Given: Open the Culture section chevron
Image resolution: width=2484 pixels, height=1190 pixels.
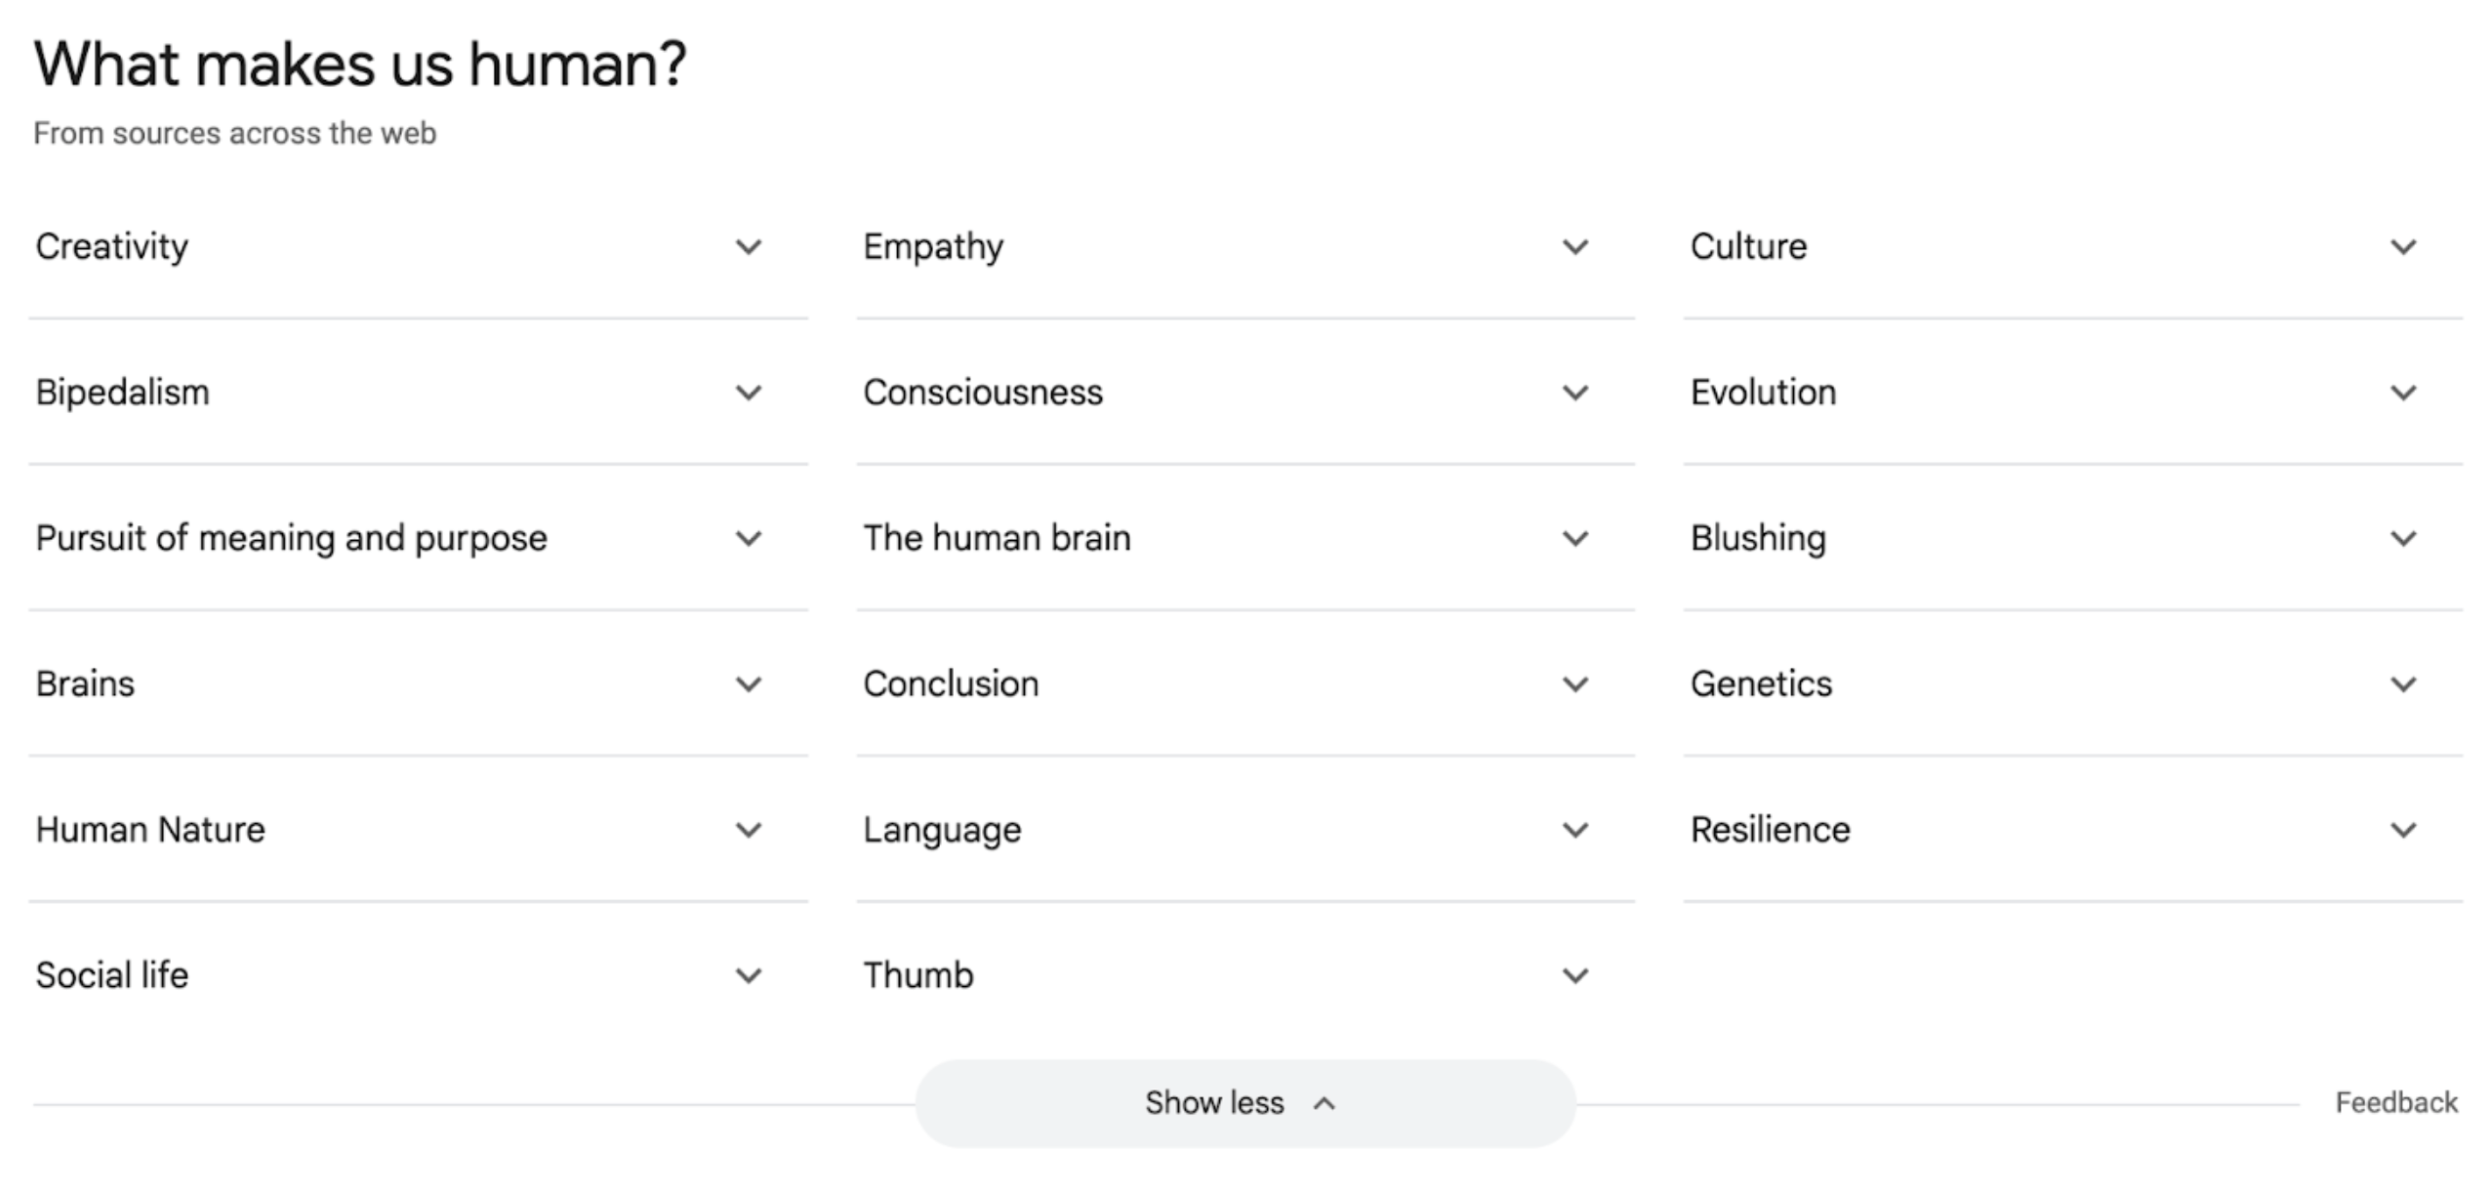Looking at the screenshot, I should click(2402, 247).
